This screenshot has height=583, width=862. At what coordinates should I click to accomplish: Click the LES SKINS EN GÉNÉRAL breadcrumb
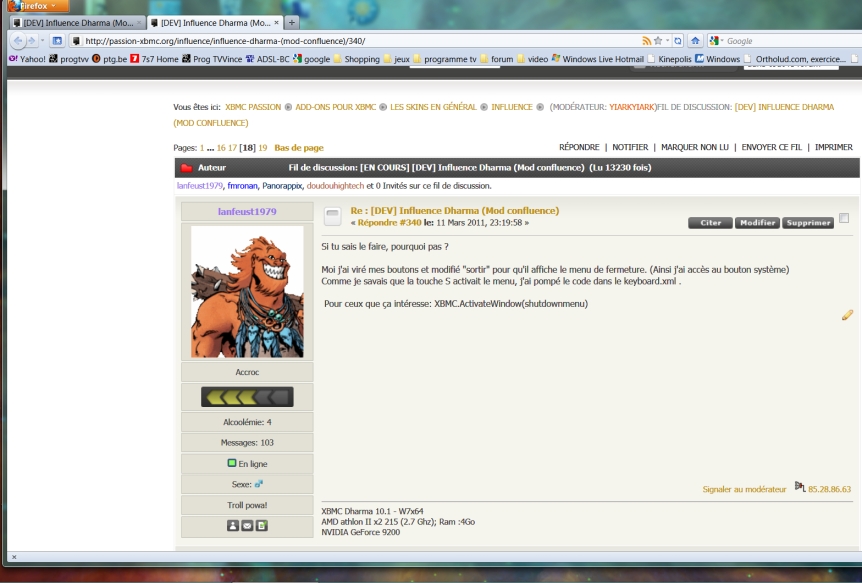coord(433,107)
